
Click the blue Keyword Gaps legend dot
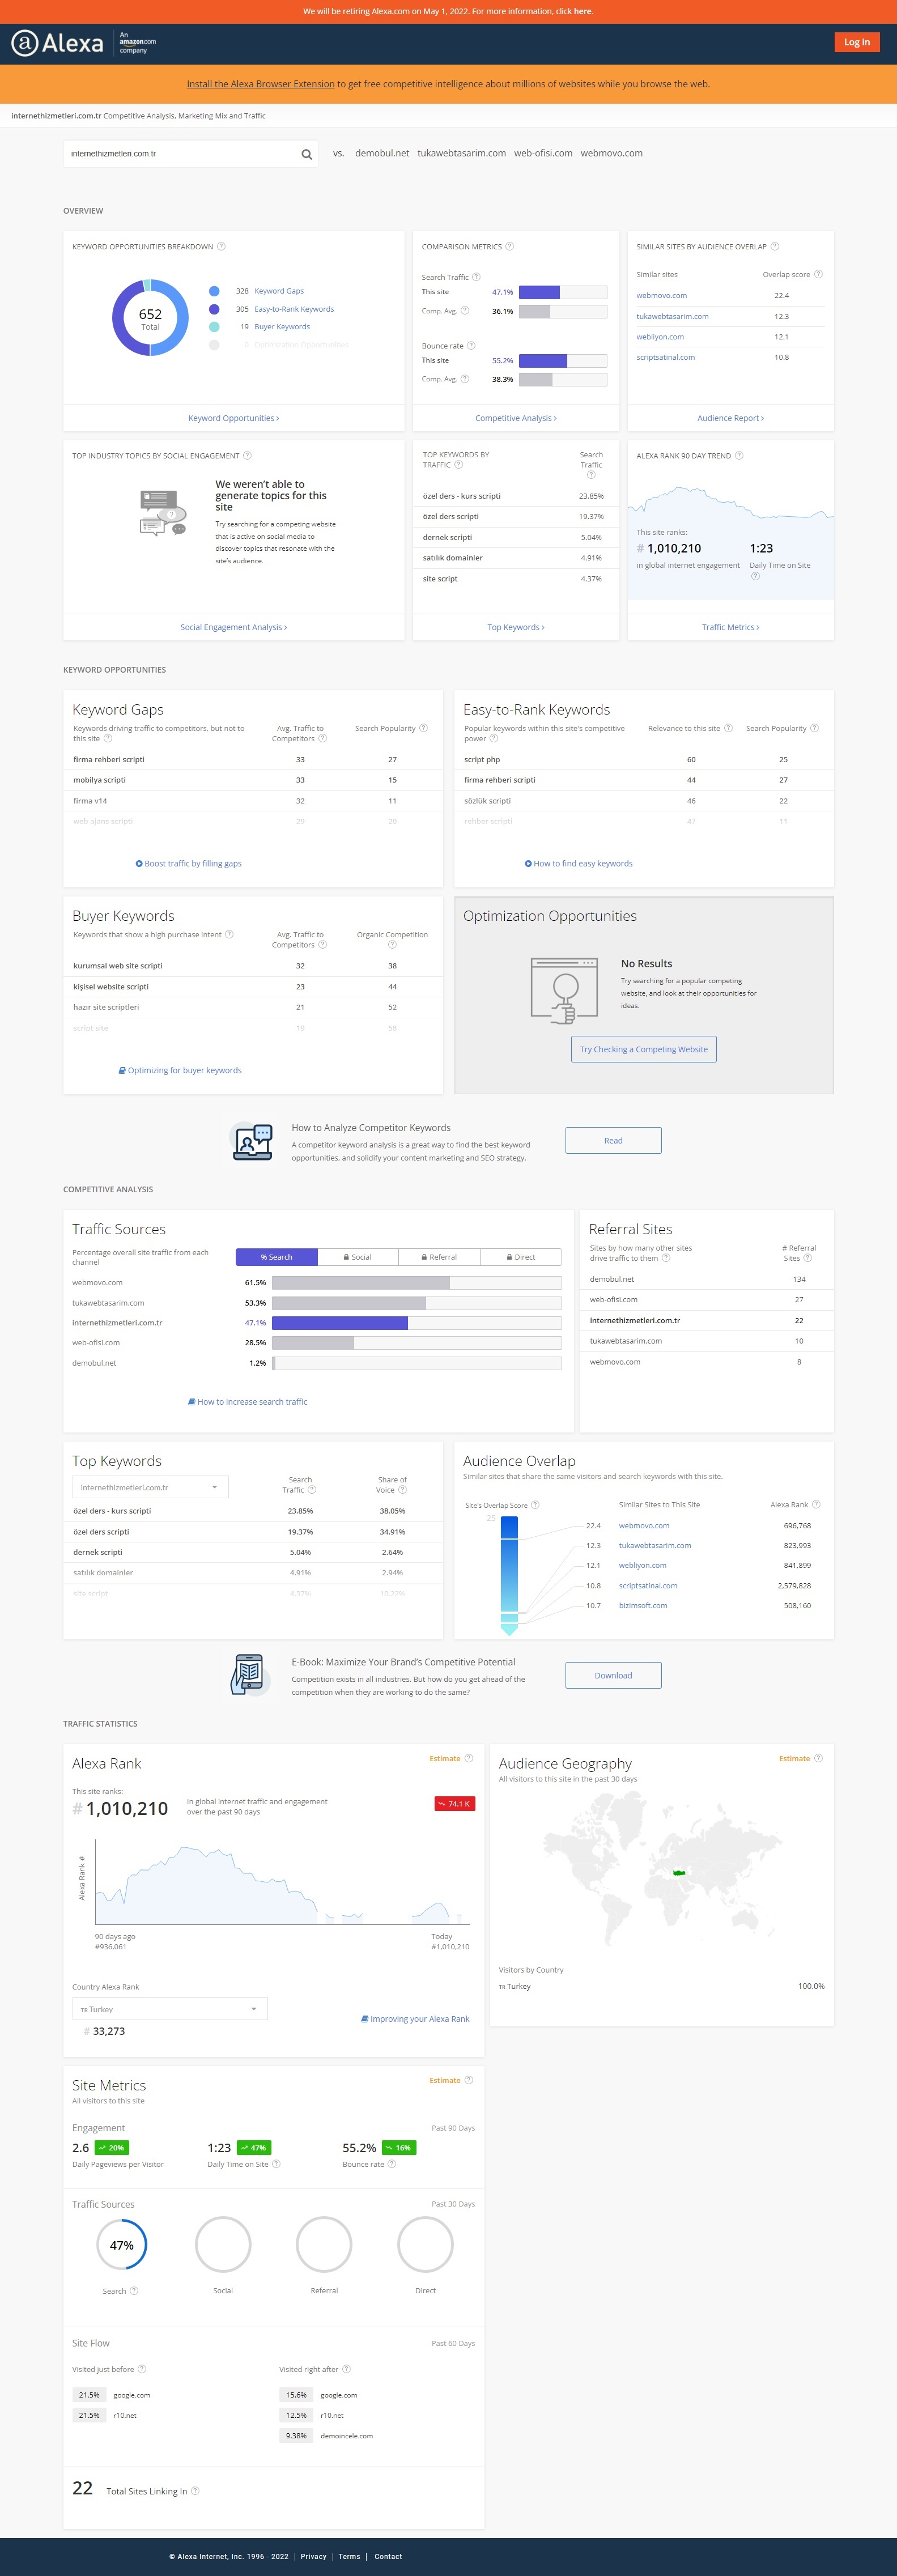(214, 291)
